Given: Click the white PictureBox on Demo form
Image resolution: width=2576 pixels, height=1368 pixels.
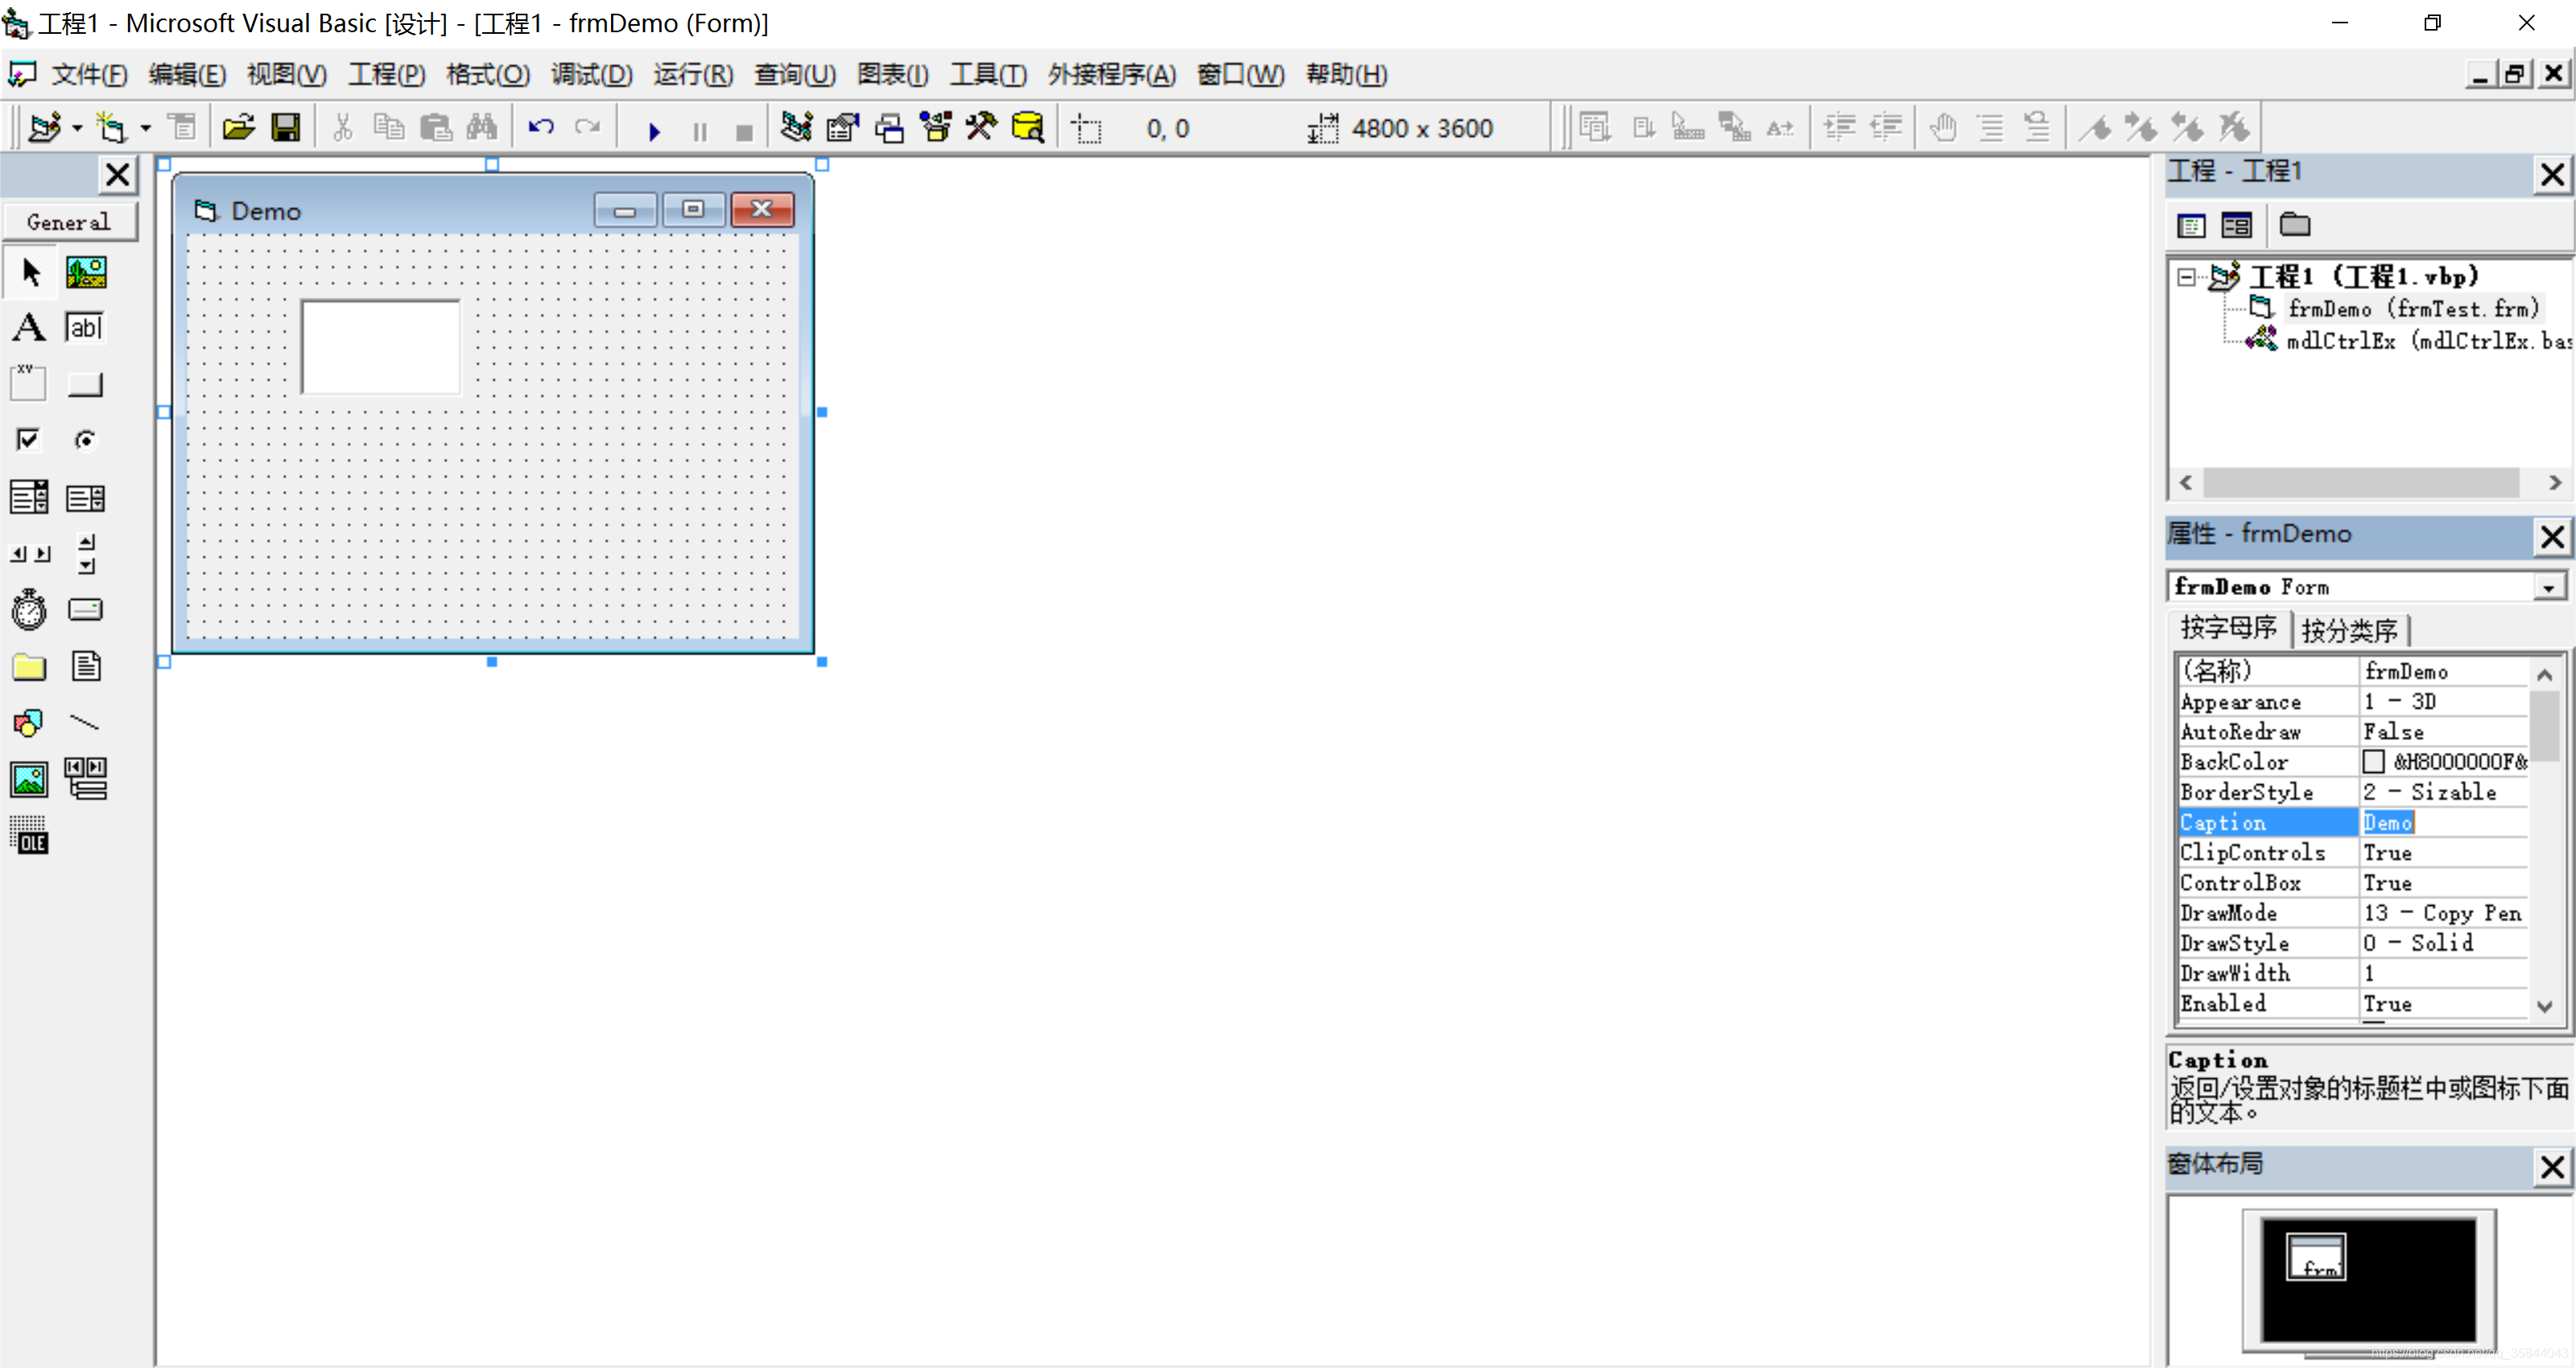Looking at the screenshot, I should pos(380,347).
